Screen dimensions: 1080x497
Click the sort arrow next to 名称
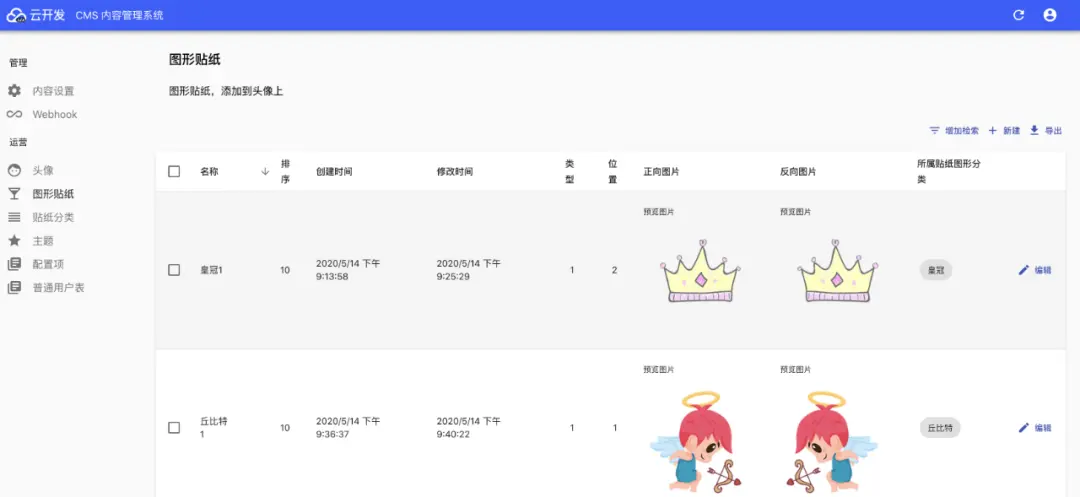pos(265,171)
